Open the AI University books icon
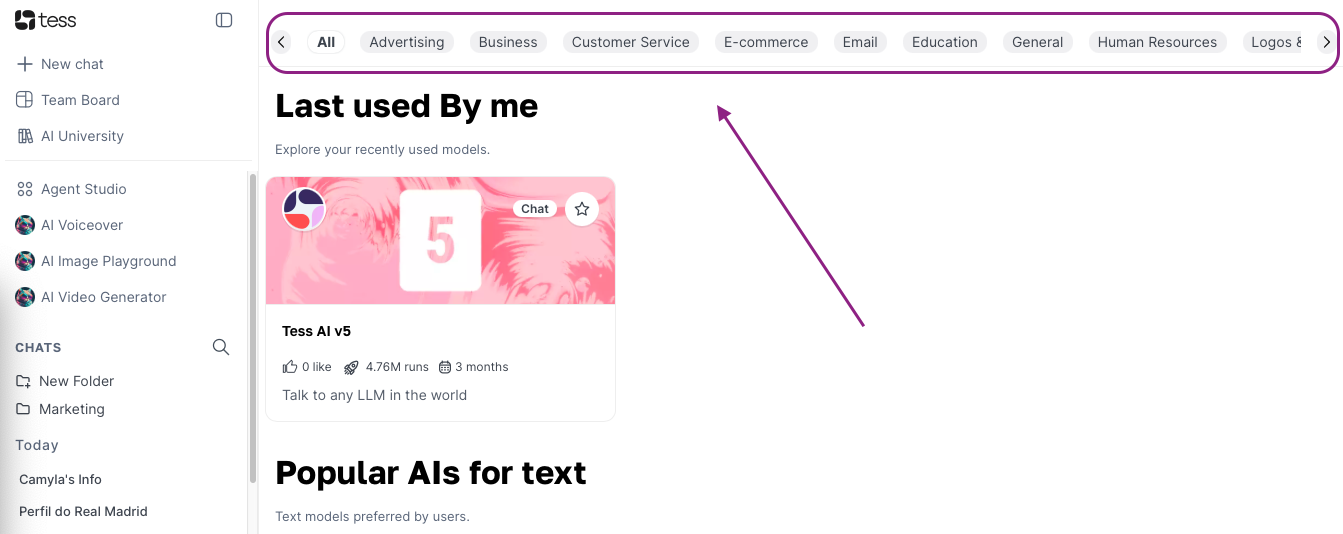 pos(25,136)
